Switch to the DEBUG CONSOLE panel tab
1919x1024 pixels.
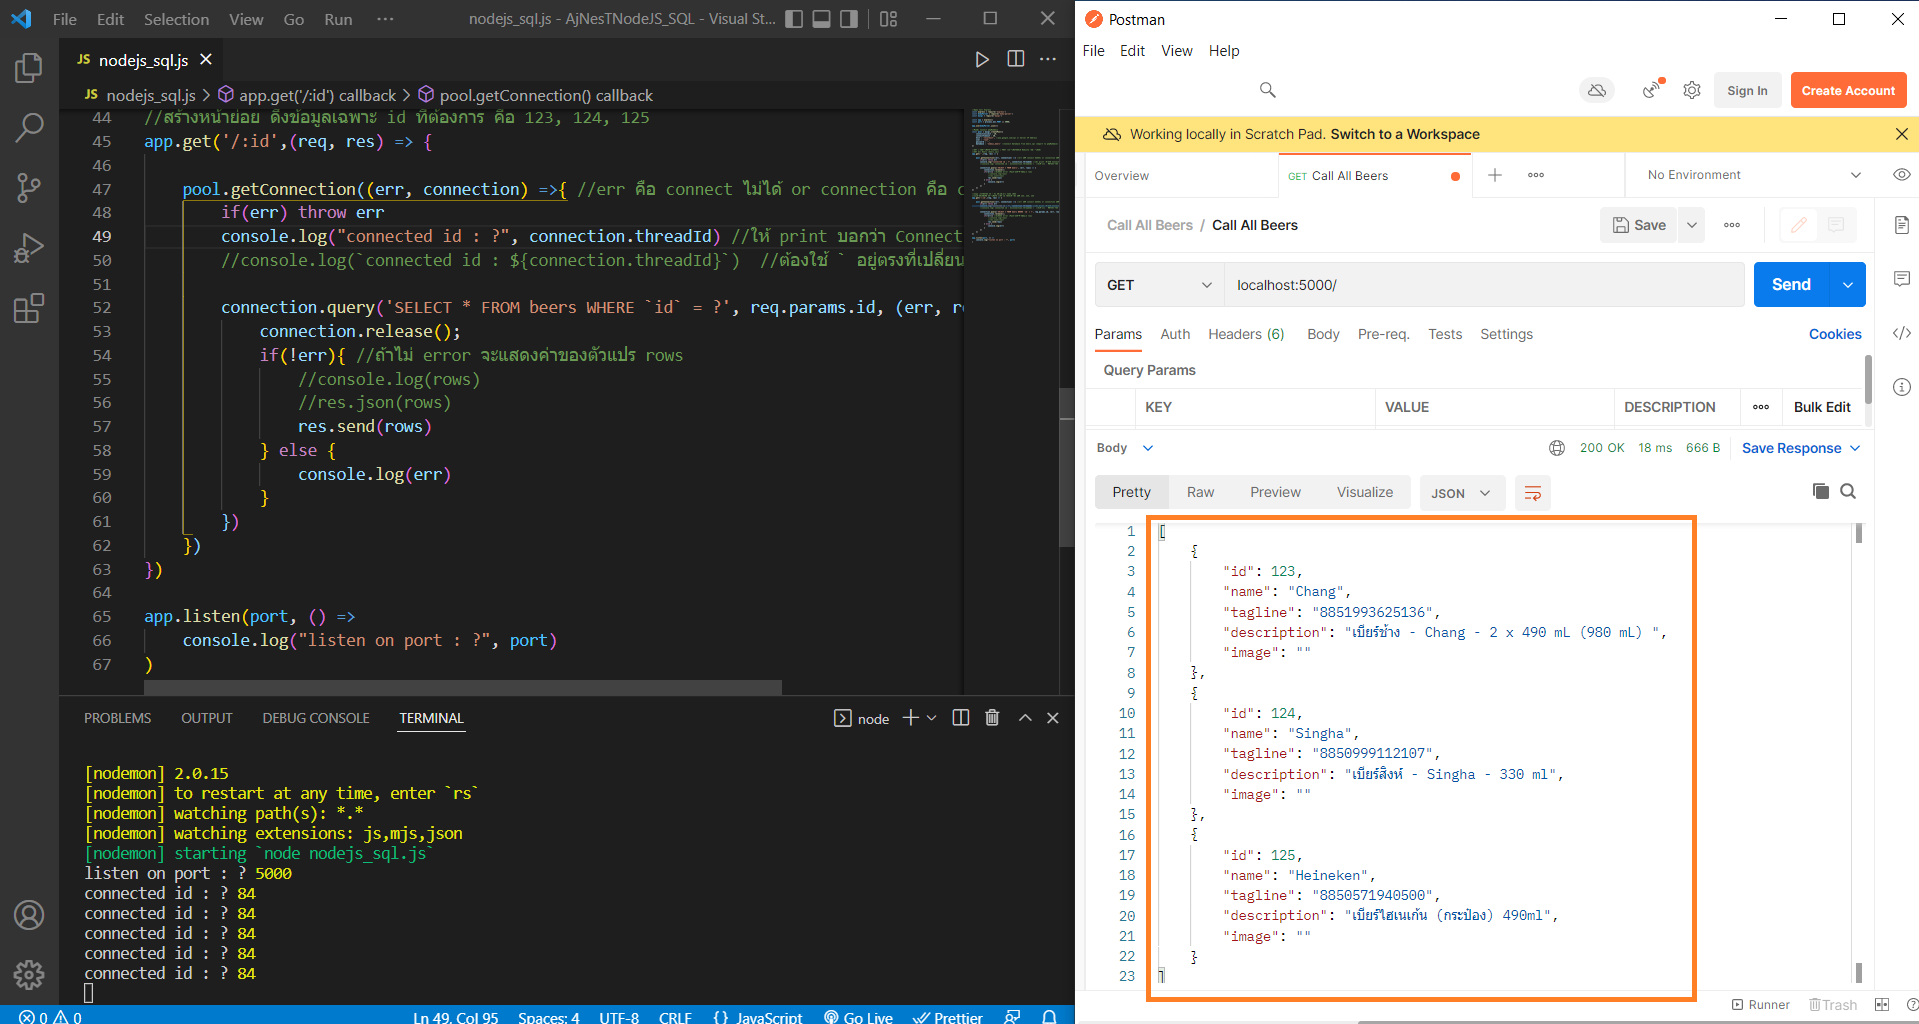[x=316, y=718]
